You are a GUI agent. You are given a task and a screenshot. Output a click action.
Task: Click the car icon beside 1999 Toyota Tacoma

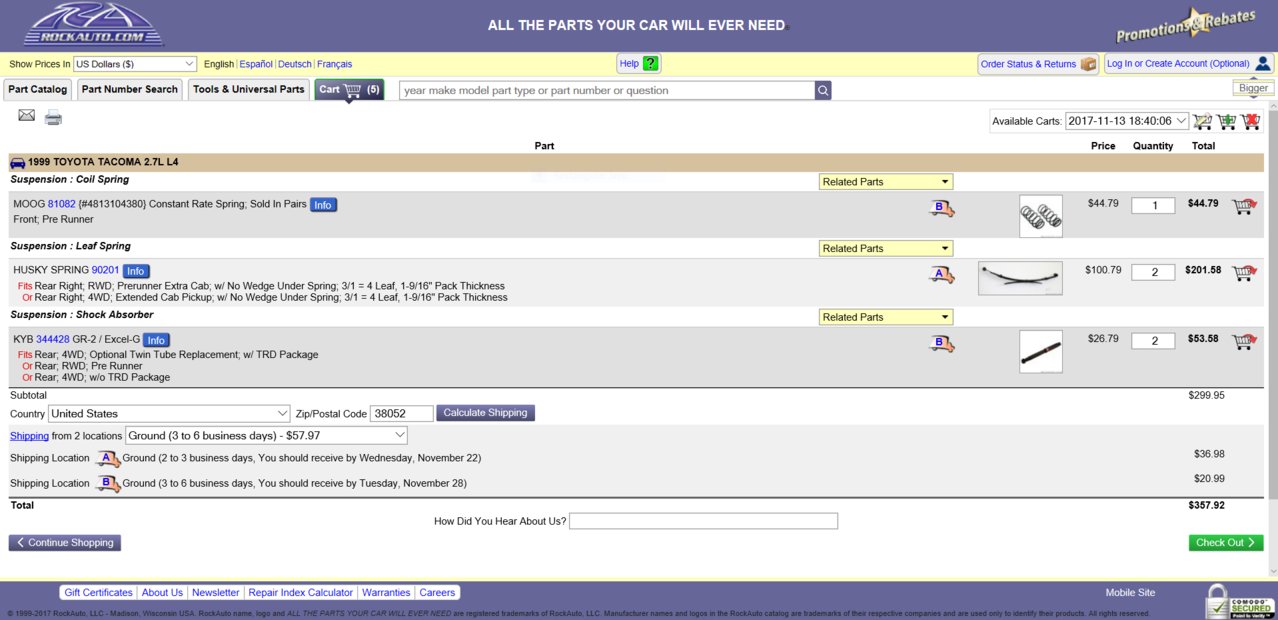pos(17,162)
